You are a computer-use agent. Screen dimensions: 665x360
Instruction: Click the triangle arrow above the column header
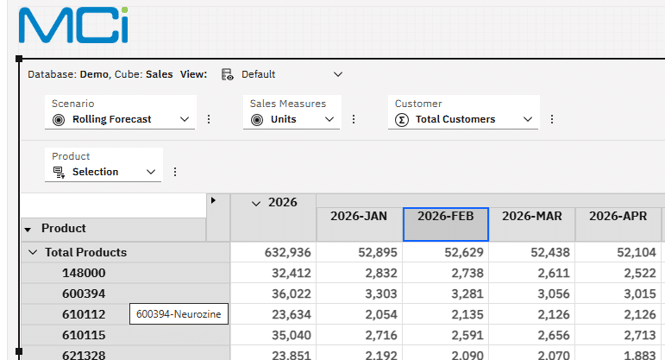tap(213, 200)
